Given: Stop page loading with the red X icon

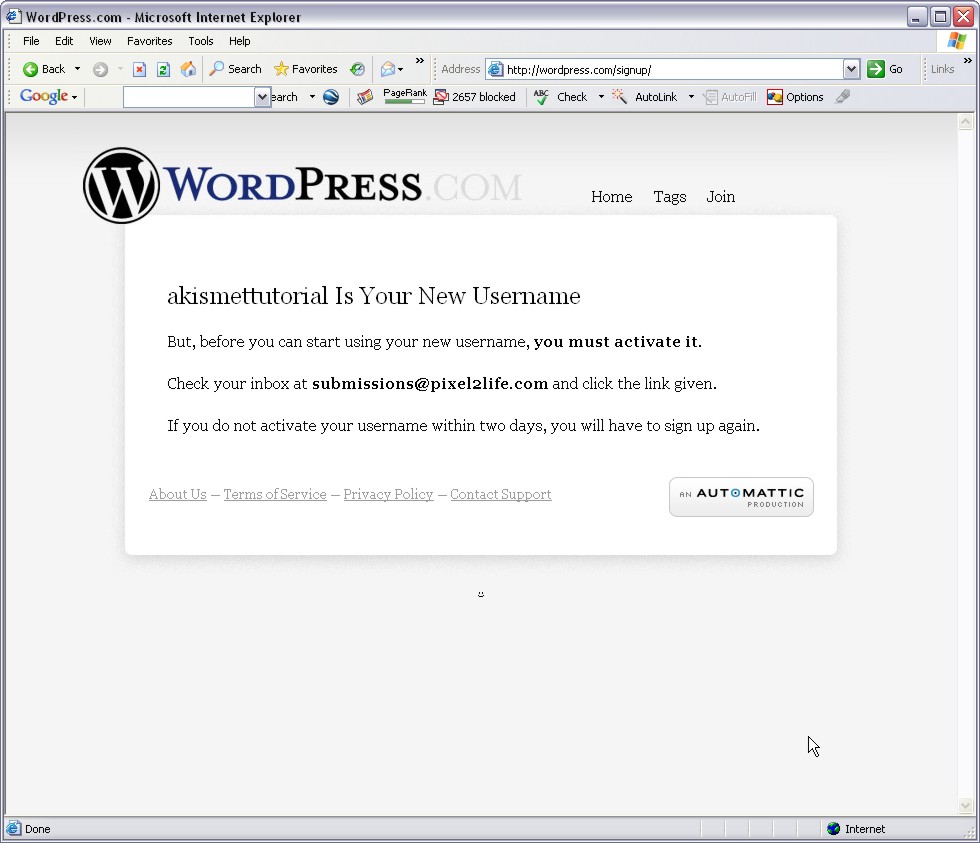Looking at the screenshot, I should click(x=139, y=69).
